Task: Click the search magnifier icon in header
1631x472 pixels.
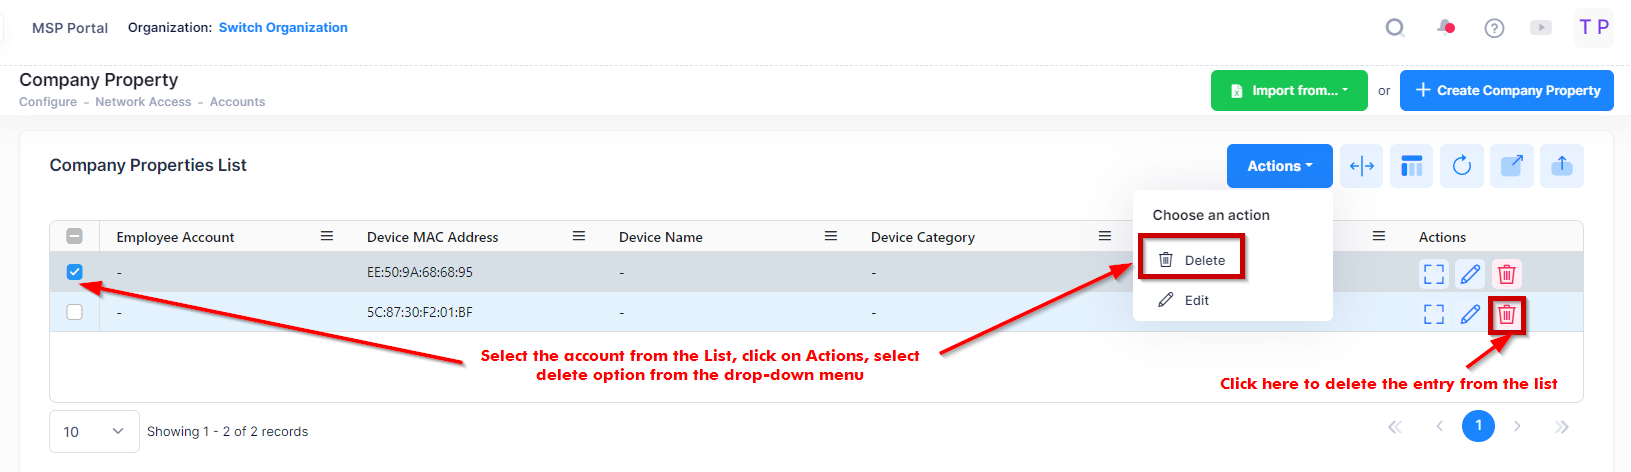Action: pyautogui.click(x=1394, y=28)
